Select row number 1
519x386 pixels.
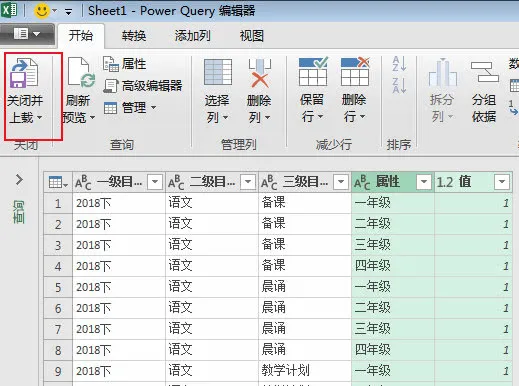tap(58, 203)
